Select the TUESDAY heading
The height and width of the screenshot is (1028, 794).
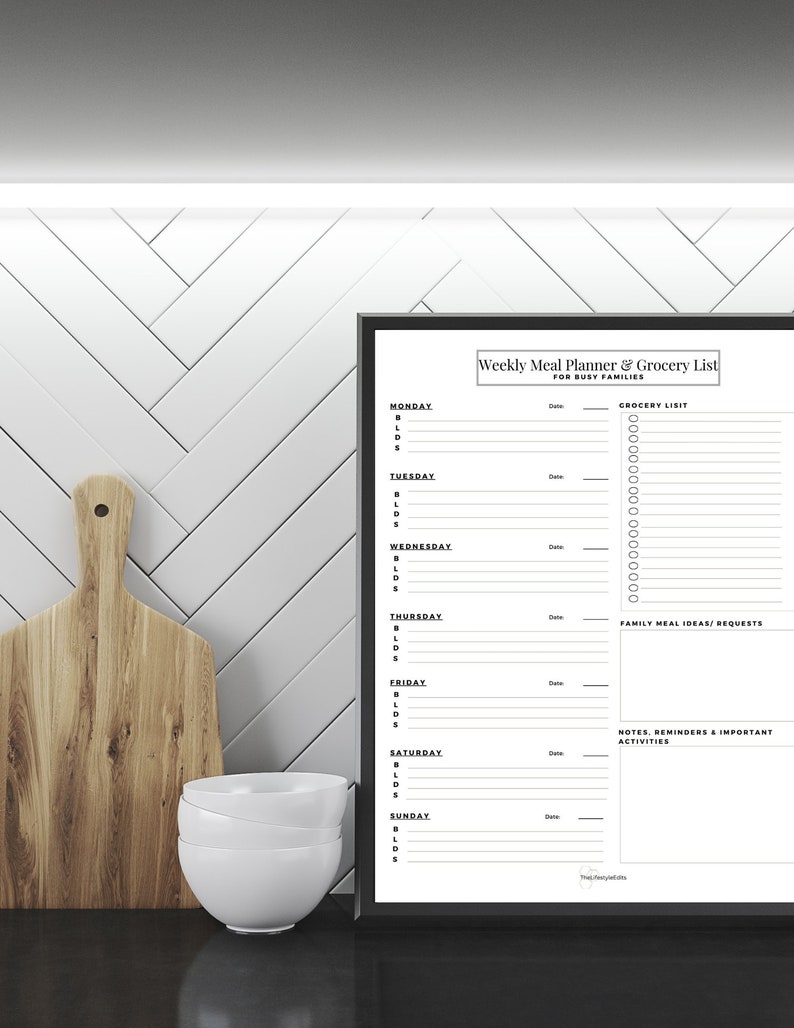pyautogui.click(x=412, y=477)
